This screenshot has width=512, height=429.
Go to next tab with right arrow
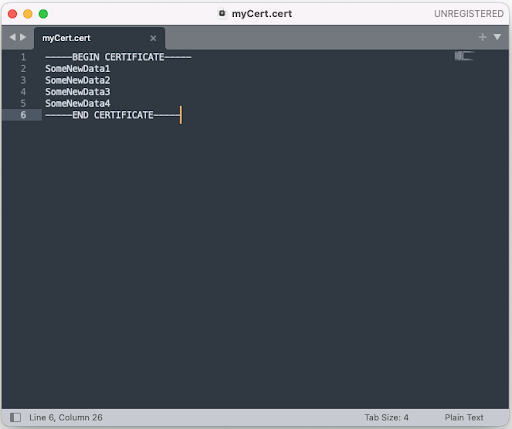[23, 37]
